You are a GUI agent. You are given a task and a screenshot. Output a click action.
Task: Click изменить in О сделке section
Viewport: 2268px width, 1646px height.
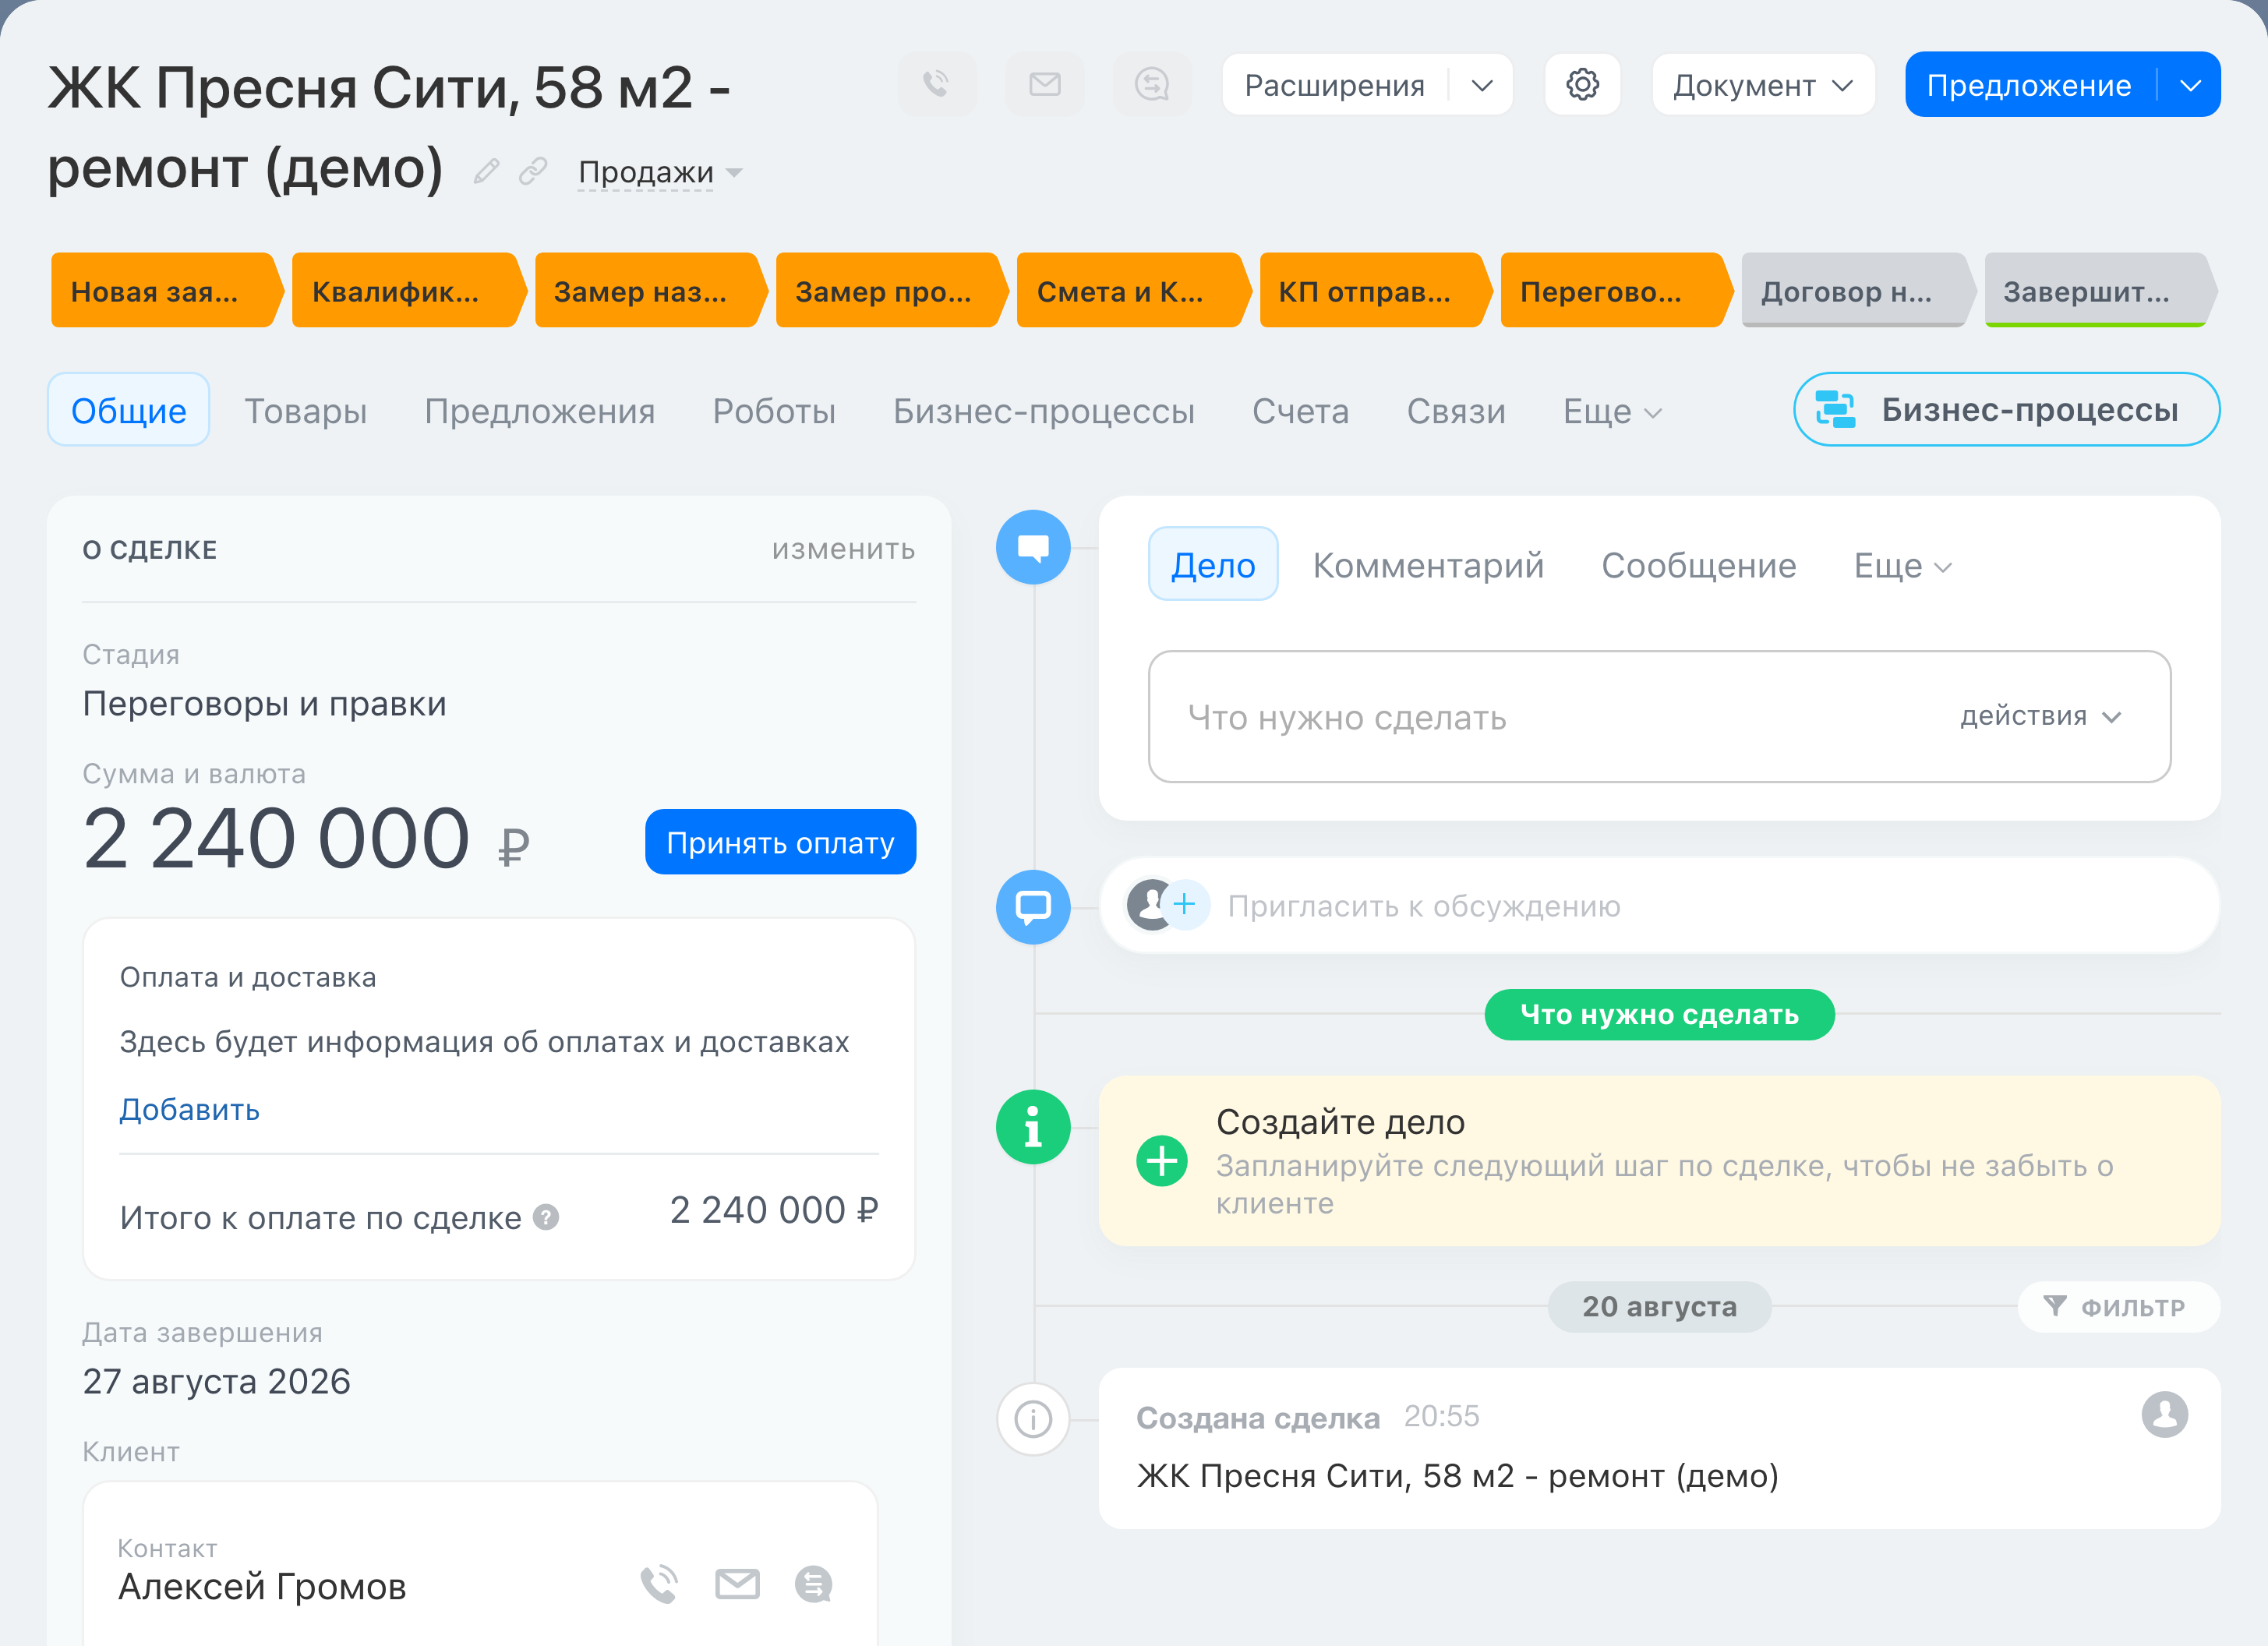[x=843, y=549]
